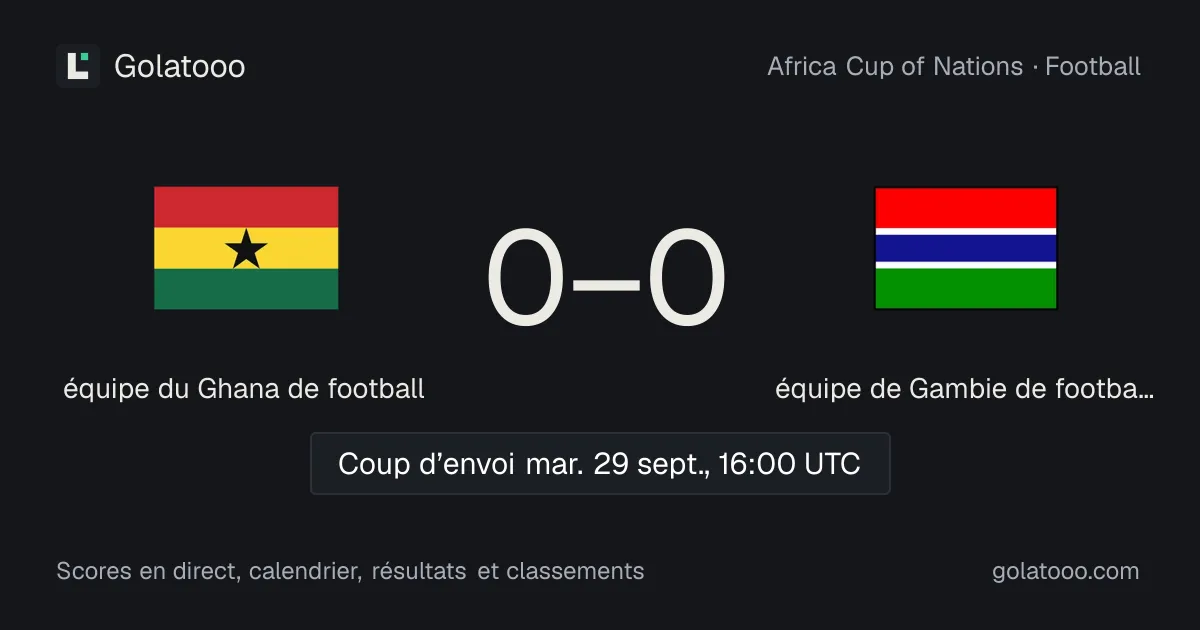The image size is (1200, 630).
Task: Click Ghana's score digit on the left
Action: click(x=526, y=279)
